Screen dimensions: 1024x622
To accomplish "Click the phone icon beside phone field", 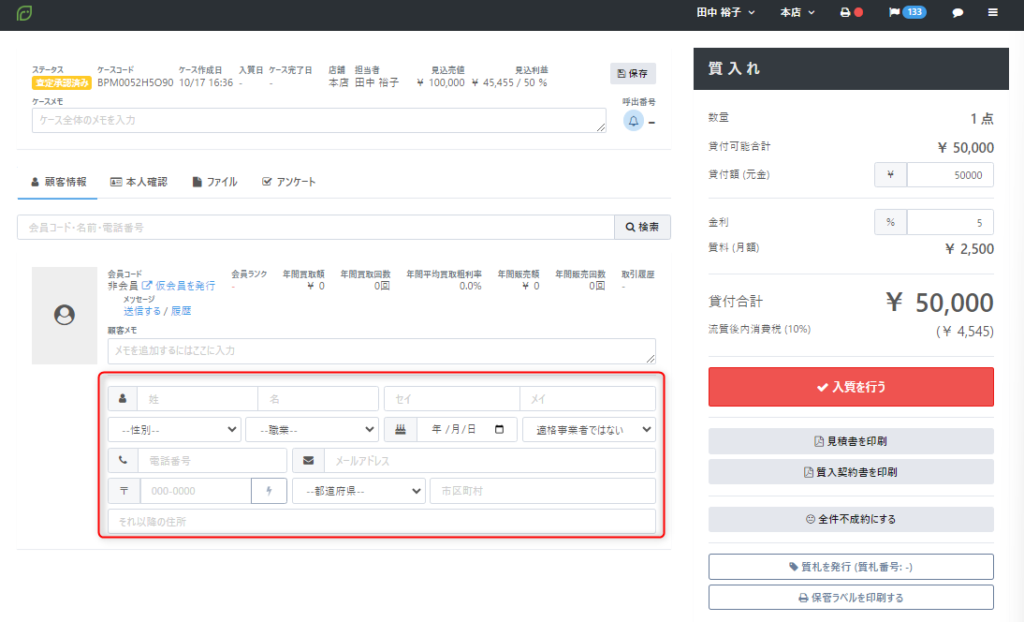I will [x=123, y=460].
